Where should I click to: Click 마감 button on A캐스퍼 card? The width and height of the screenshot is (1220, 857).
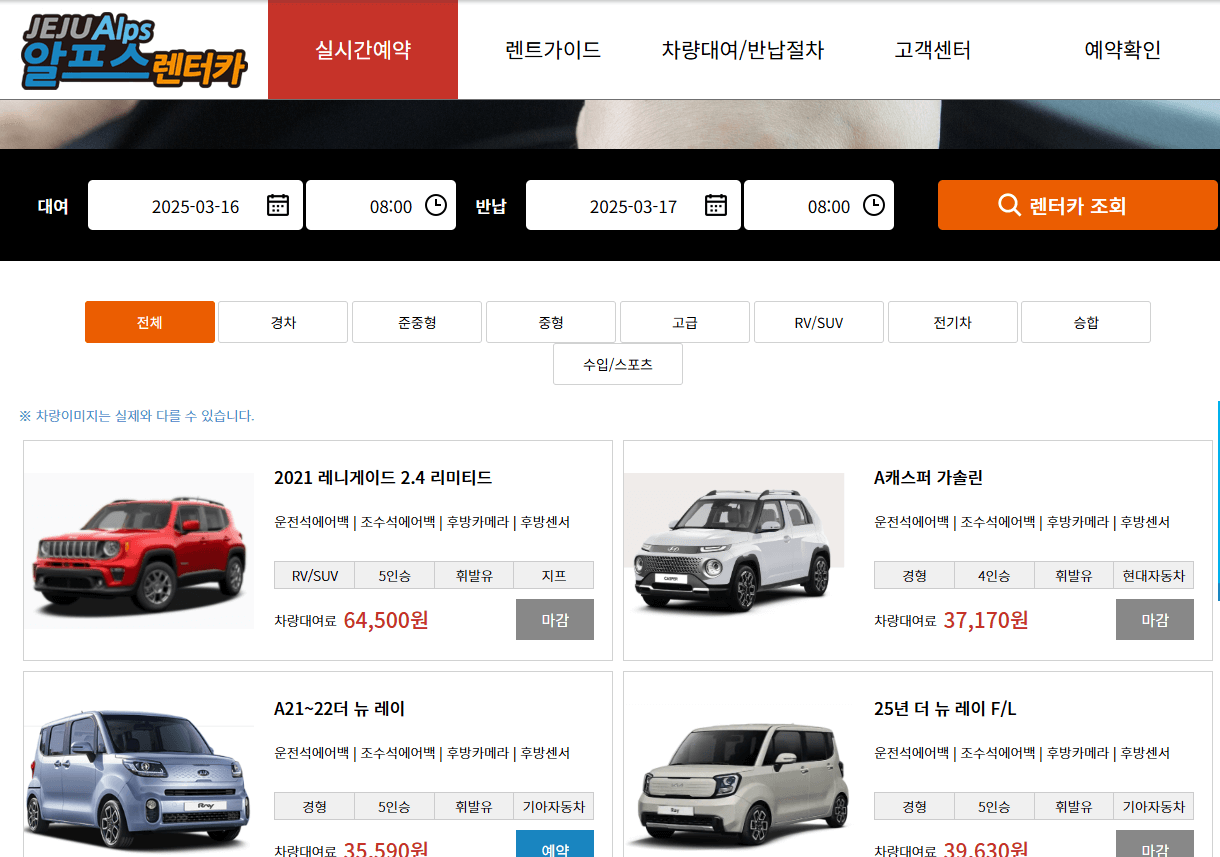pos(1155,619)
